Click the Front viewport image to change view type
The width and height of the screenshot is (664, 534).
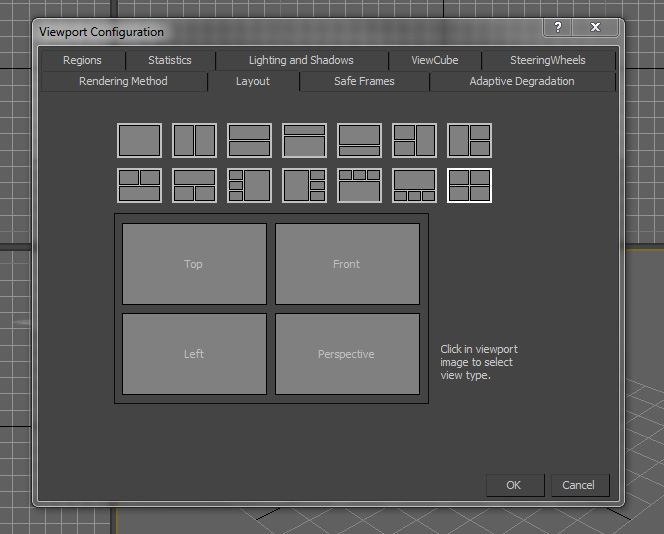pyautogui.click(x=347, y=264)
